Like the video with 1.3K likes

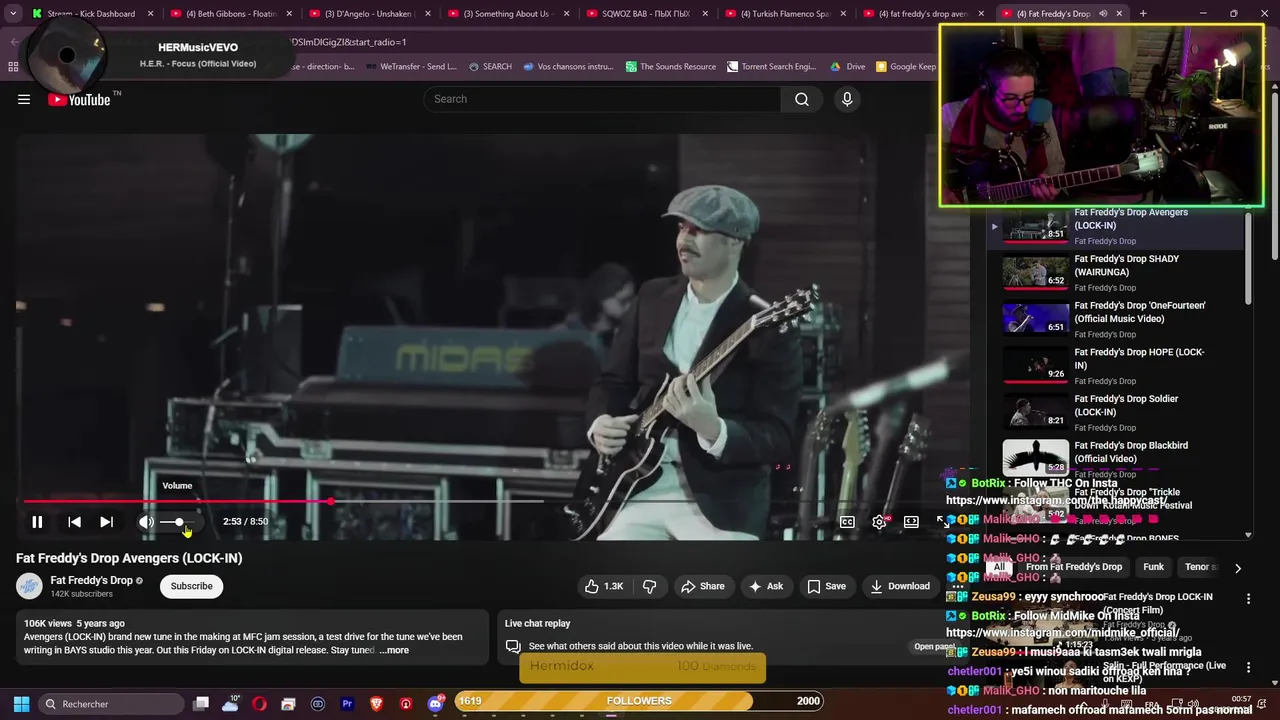point(604,586)
